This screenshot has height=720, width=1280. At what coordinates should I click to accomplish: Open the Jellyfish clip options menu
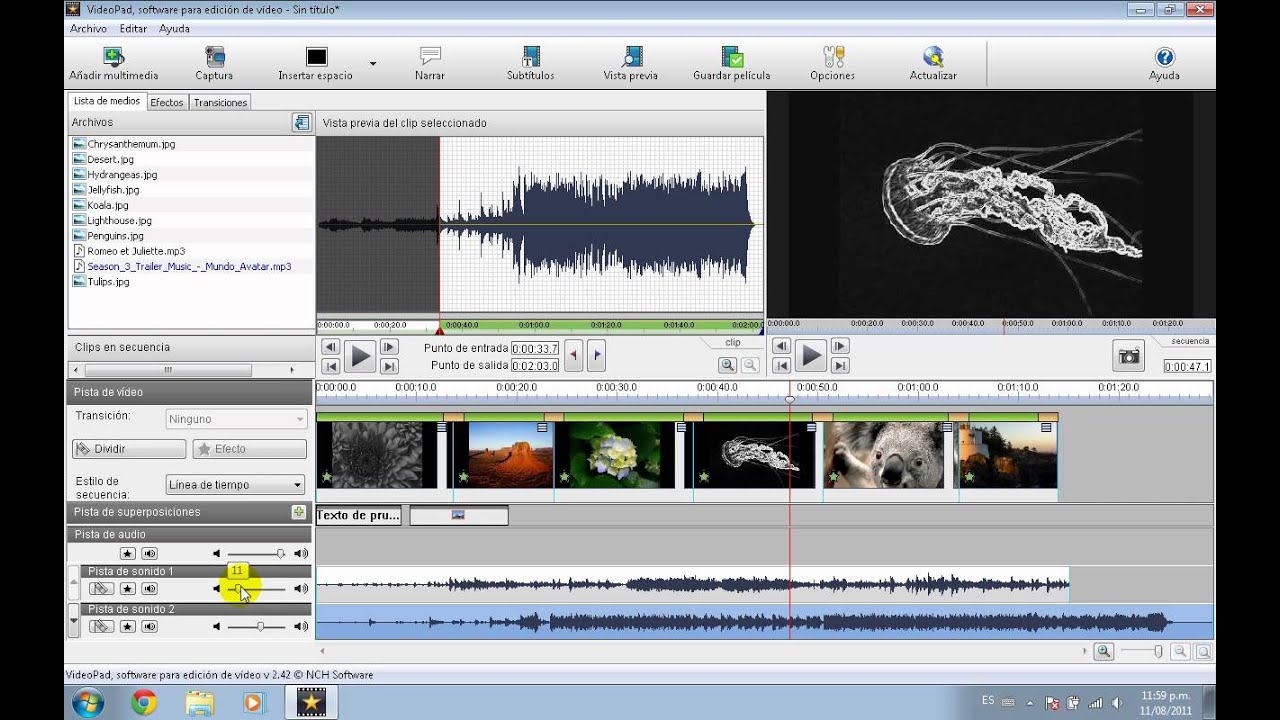tap(811, 427)
